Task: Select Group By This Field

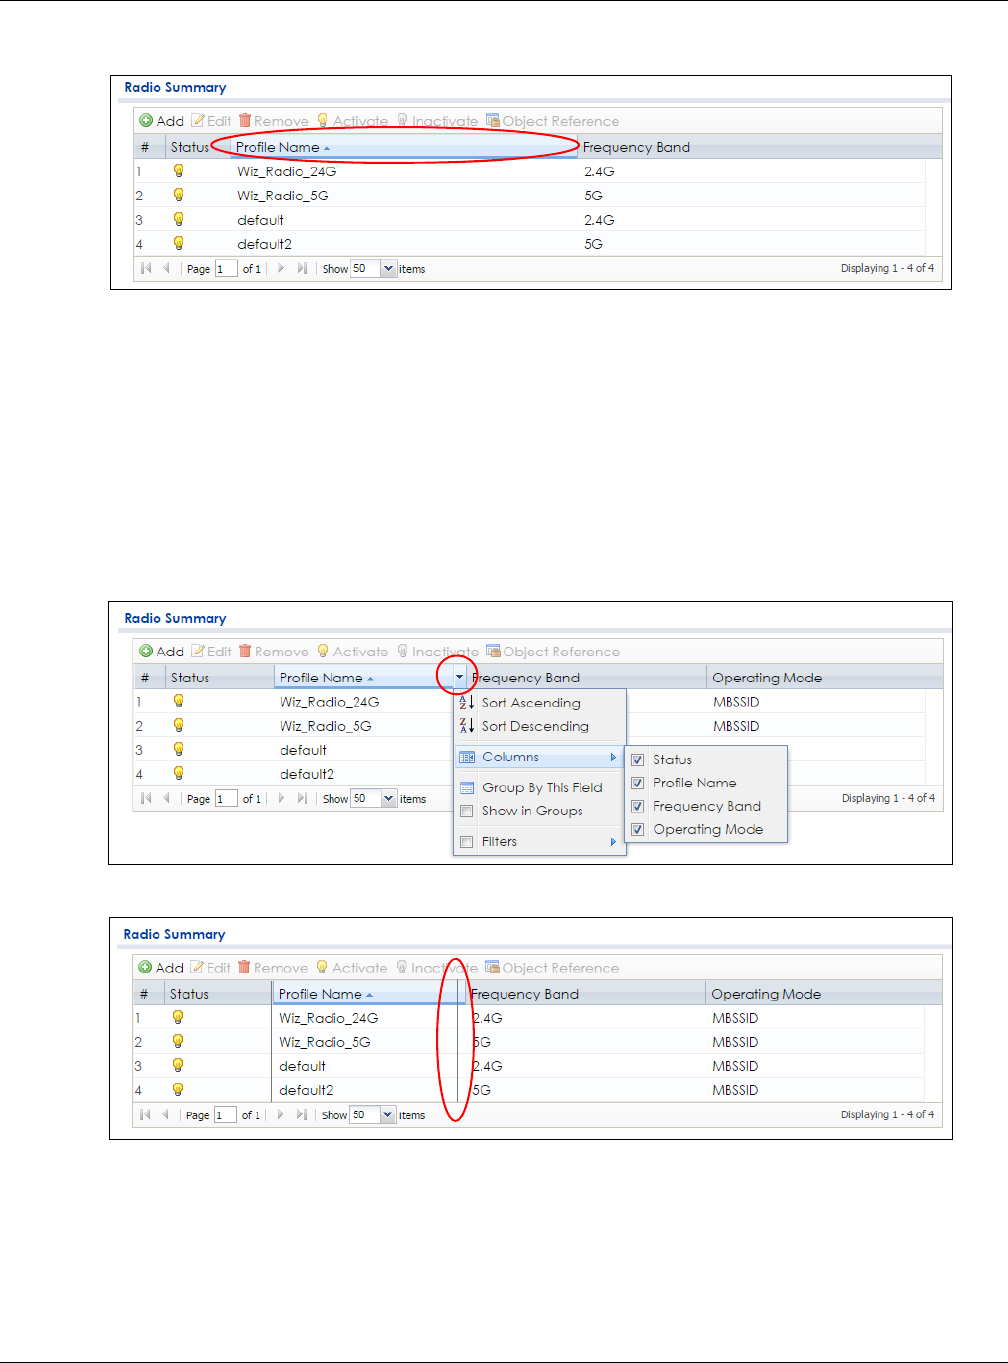Action: [540, 787]
